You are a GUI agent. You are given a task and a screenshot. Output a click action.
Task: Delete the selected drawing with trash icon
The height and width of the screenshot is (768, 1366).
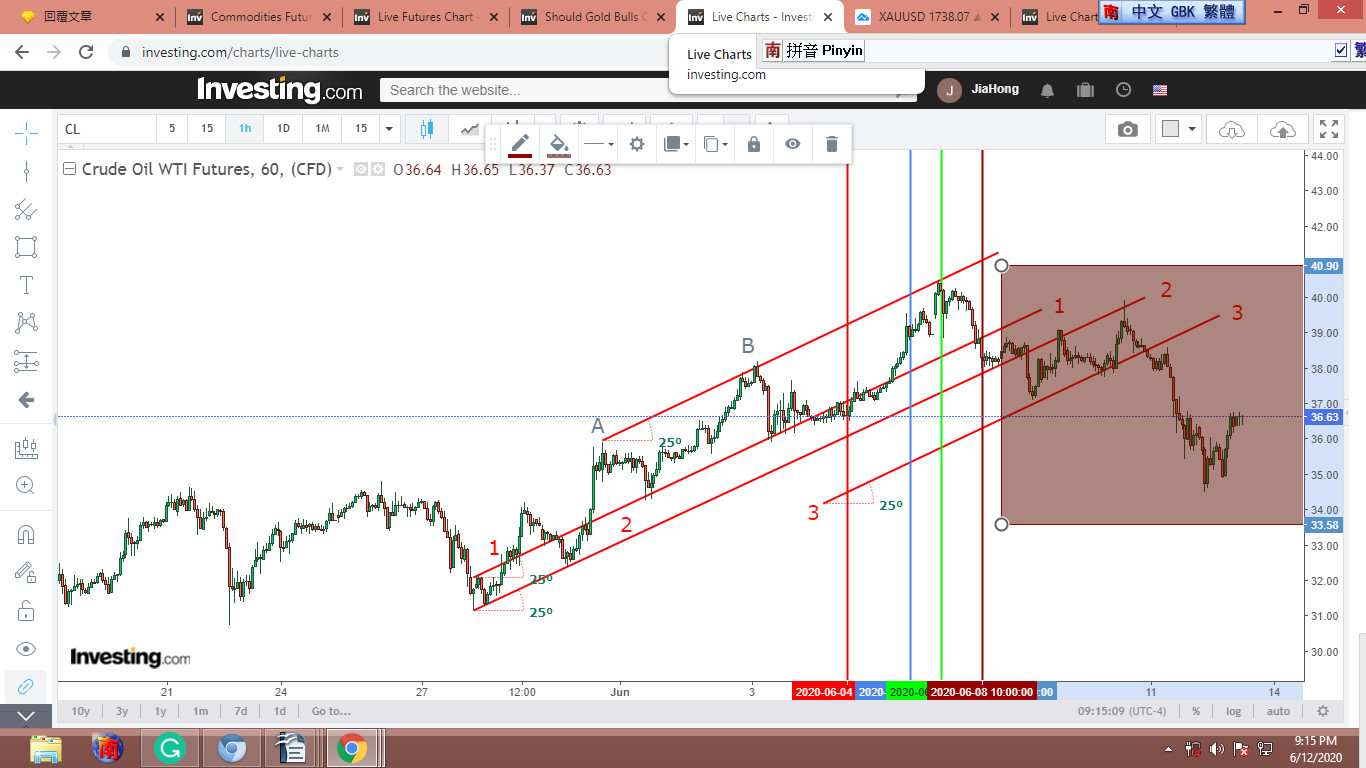[831, 144]
